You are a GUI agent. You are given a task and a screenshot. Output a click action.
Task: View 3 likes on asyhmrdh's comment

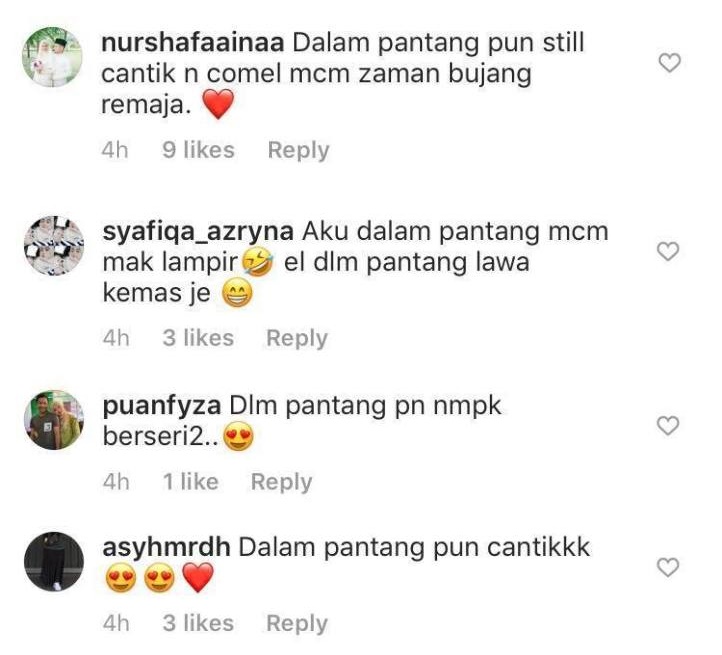198,623
